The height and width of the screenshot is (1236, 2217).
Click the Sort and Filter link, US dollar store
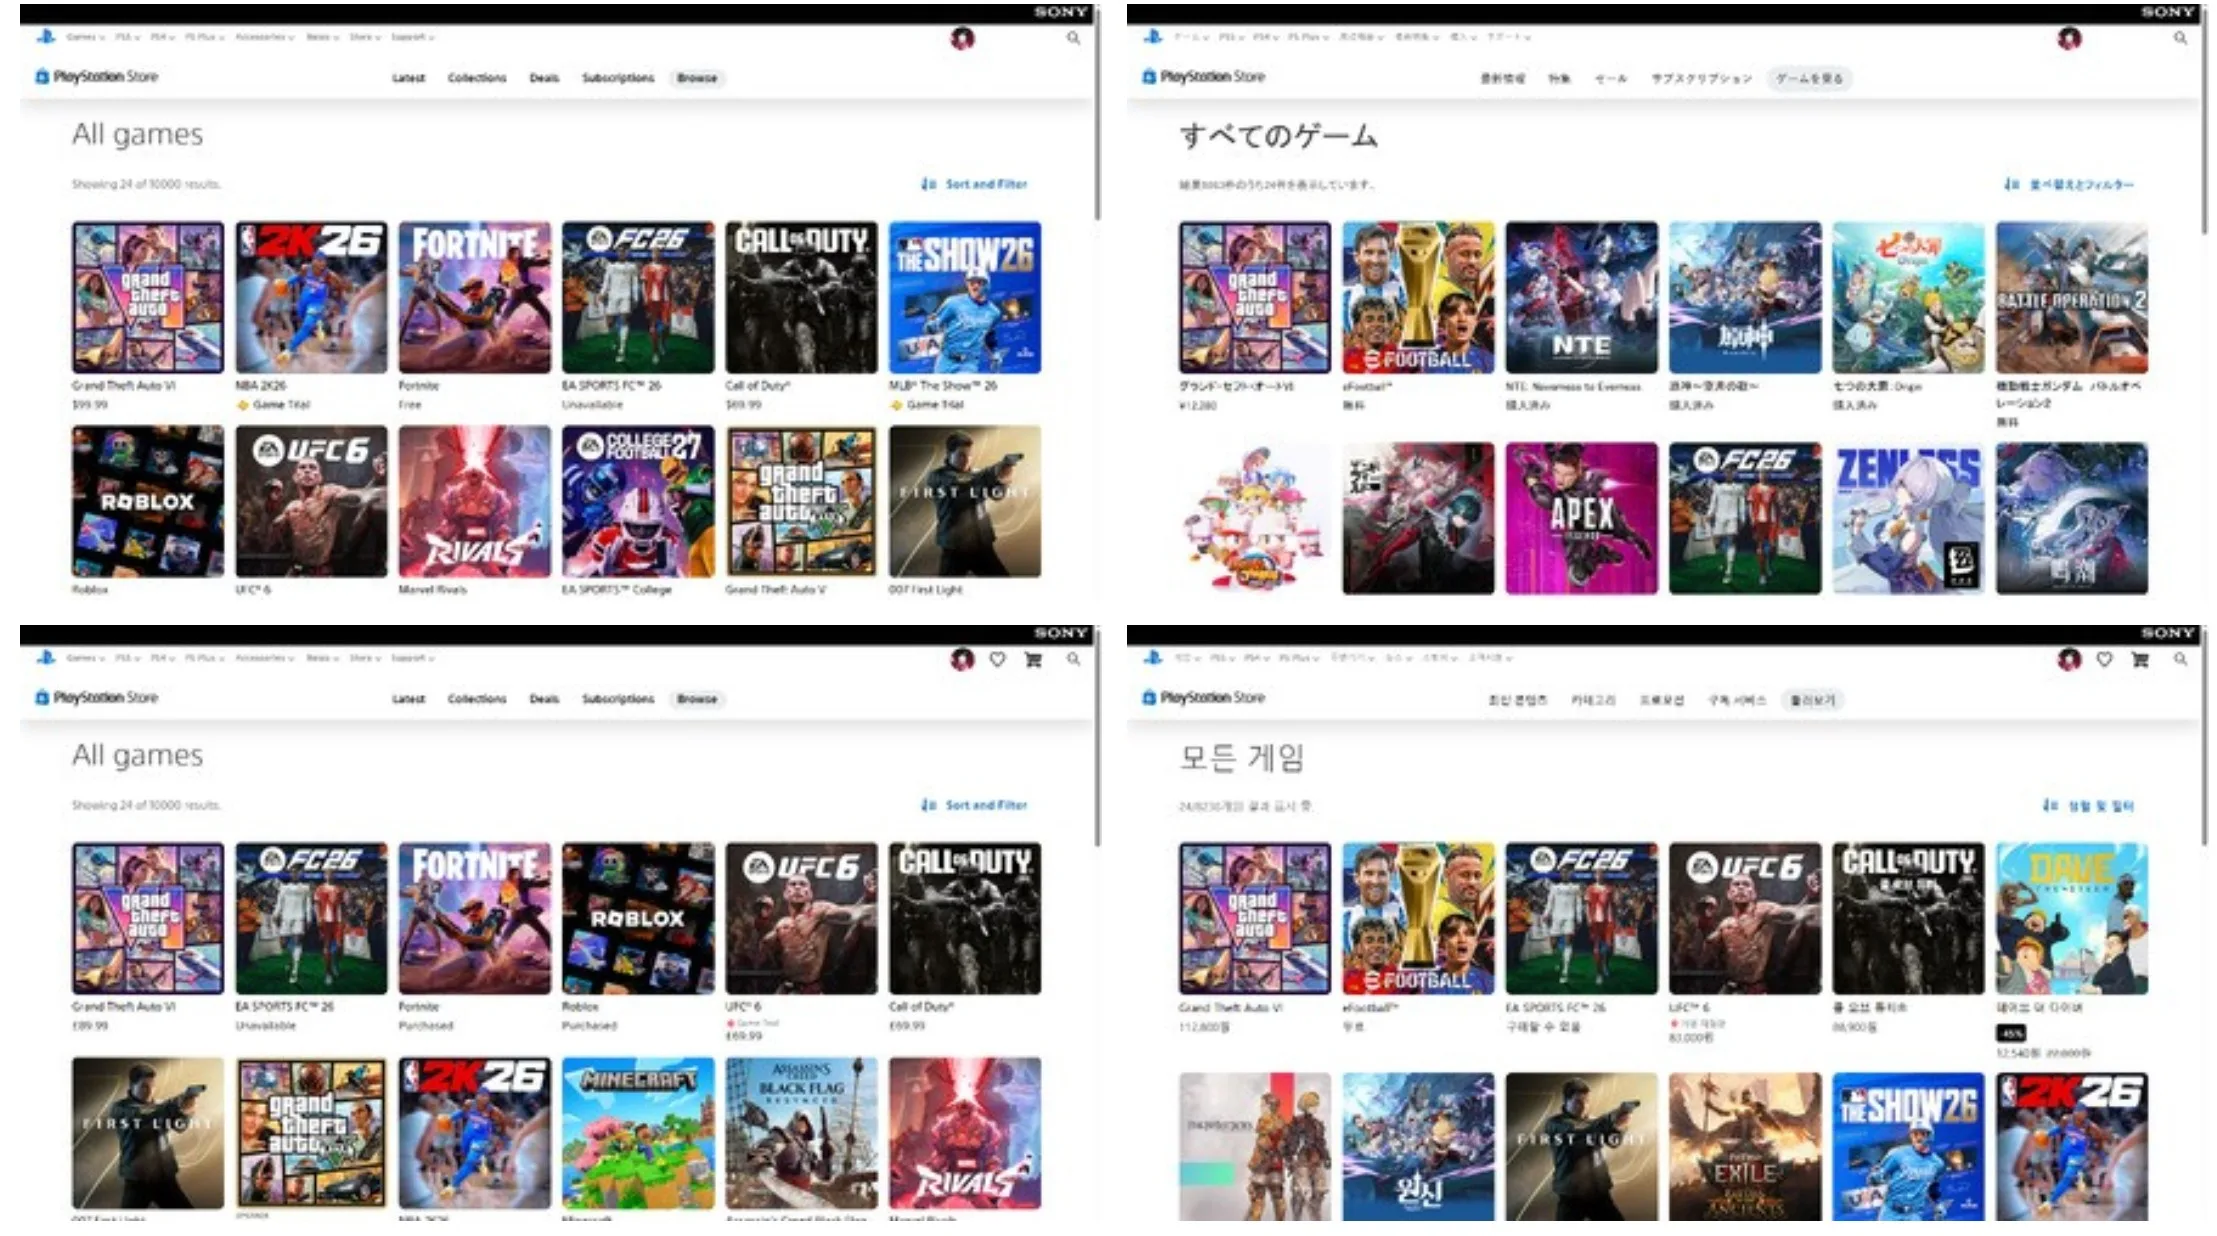pos(986,184)
